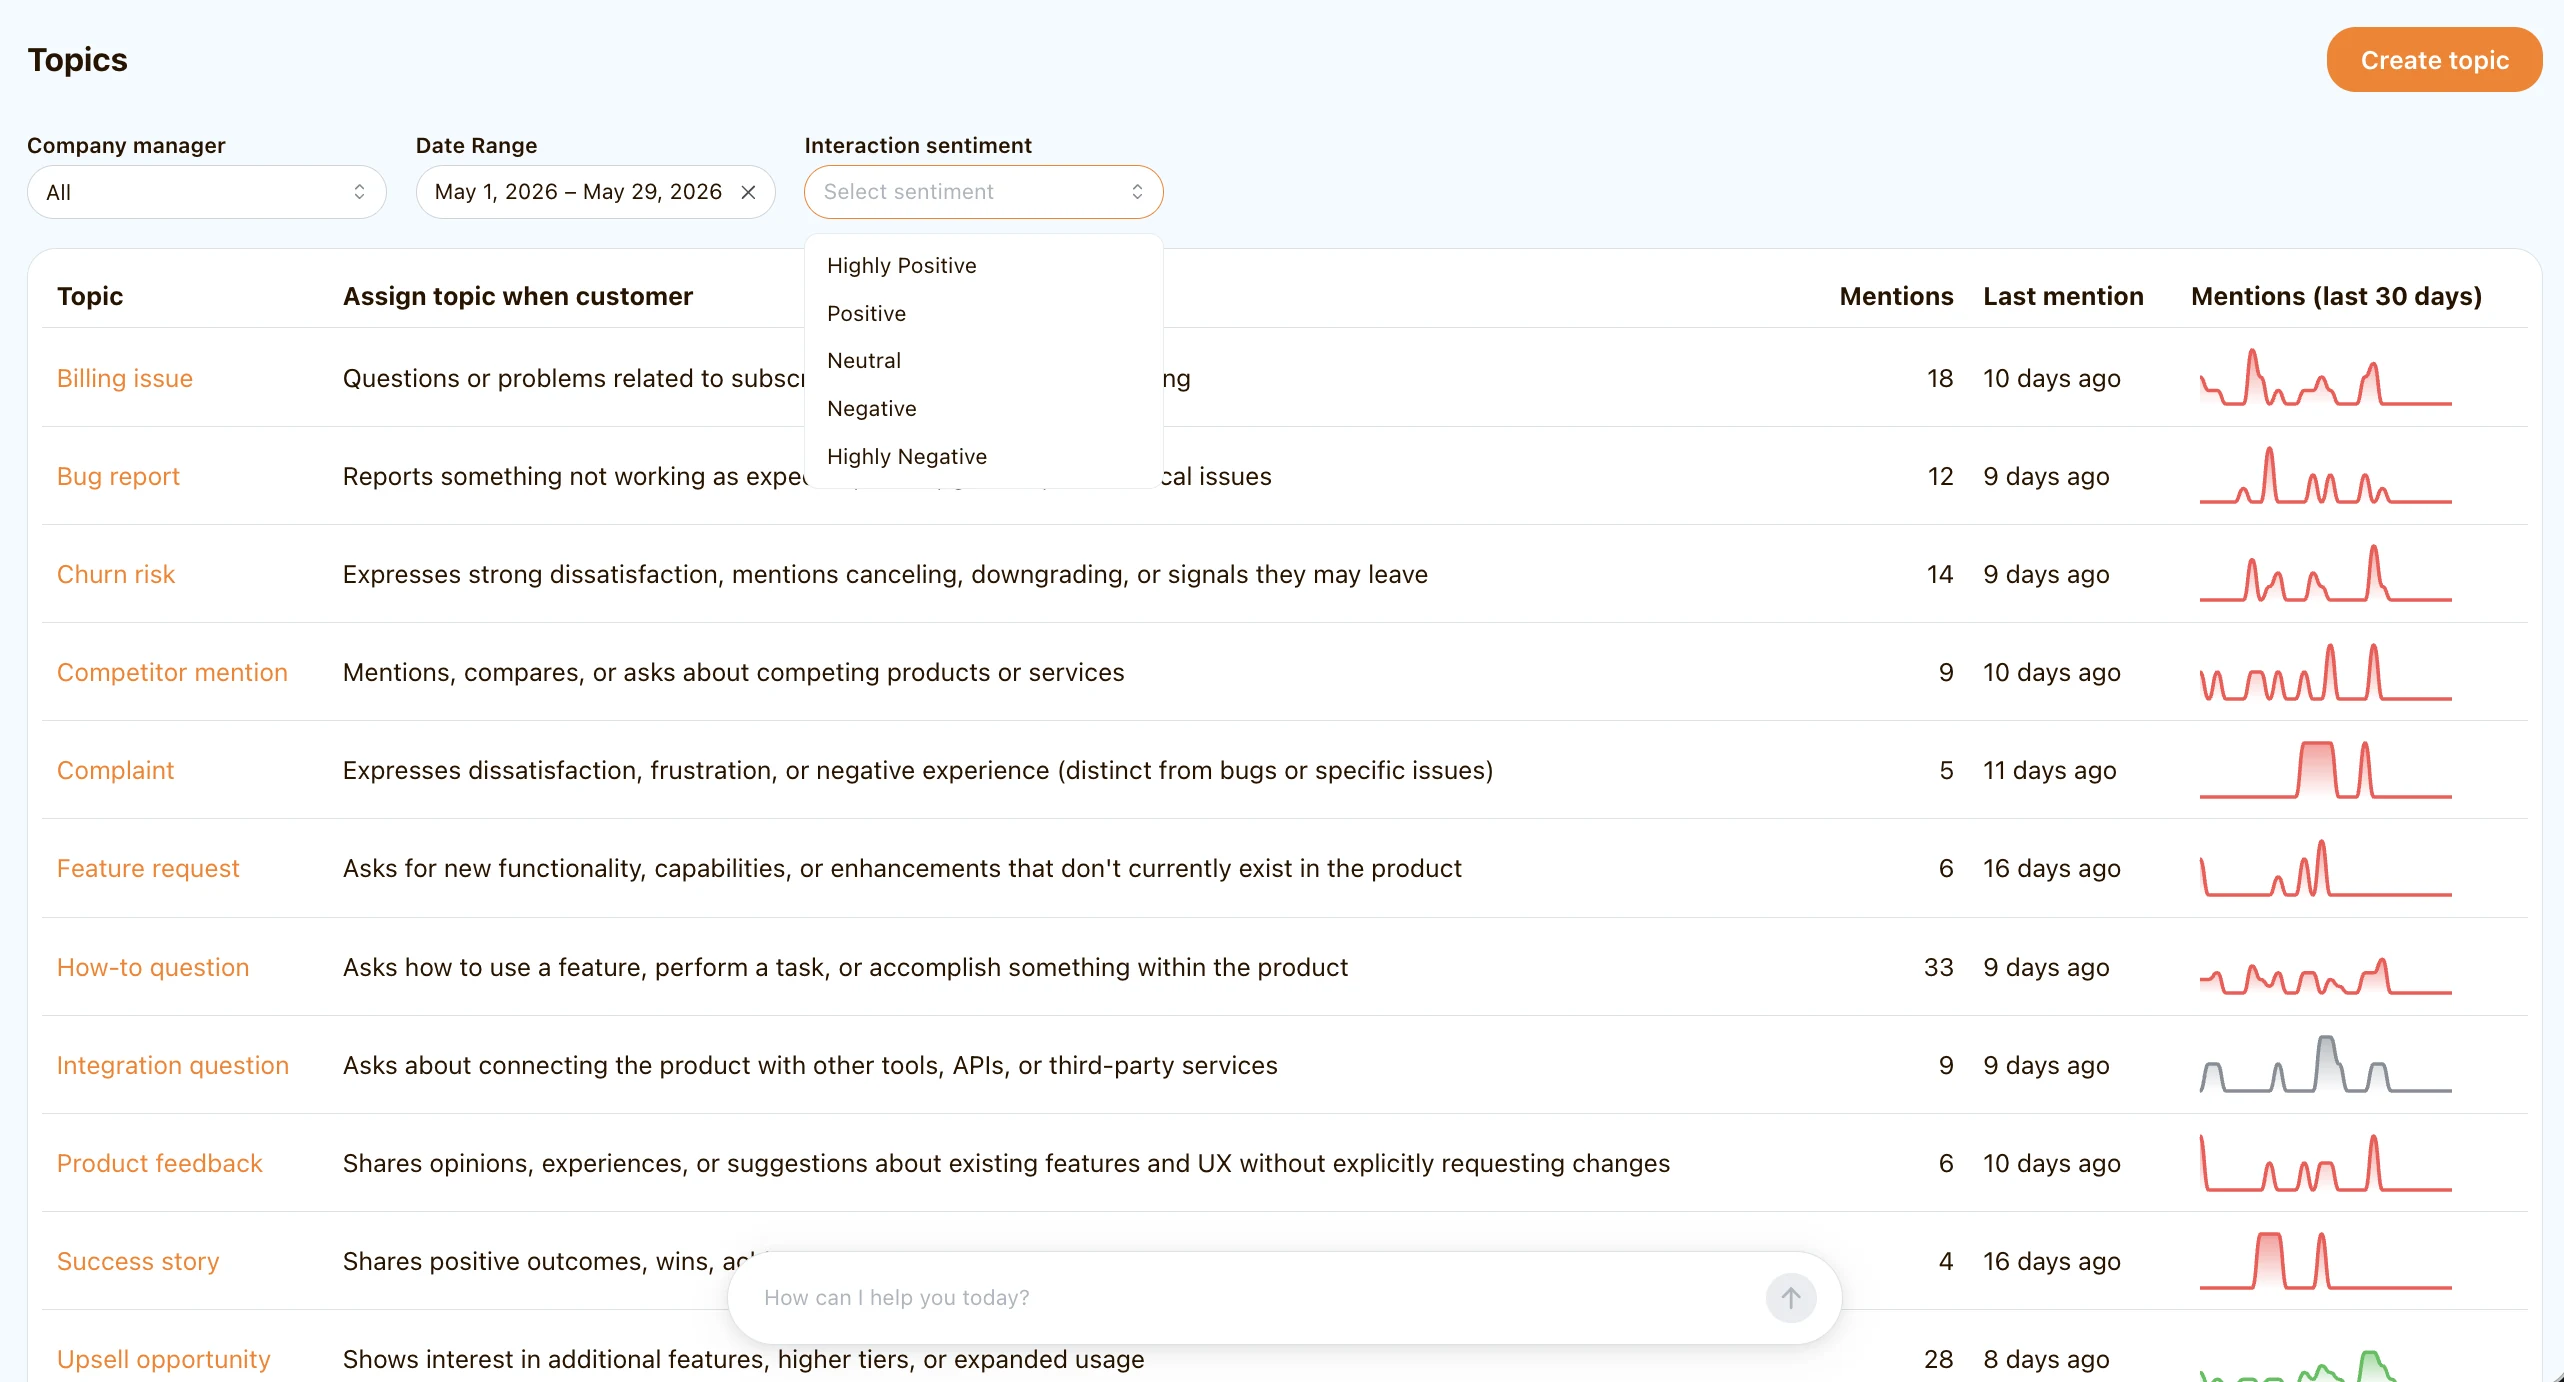This screenshot has width=2564, height=1382.
Task: Open the Date Range picker field
Action: (x=595, y=192)
